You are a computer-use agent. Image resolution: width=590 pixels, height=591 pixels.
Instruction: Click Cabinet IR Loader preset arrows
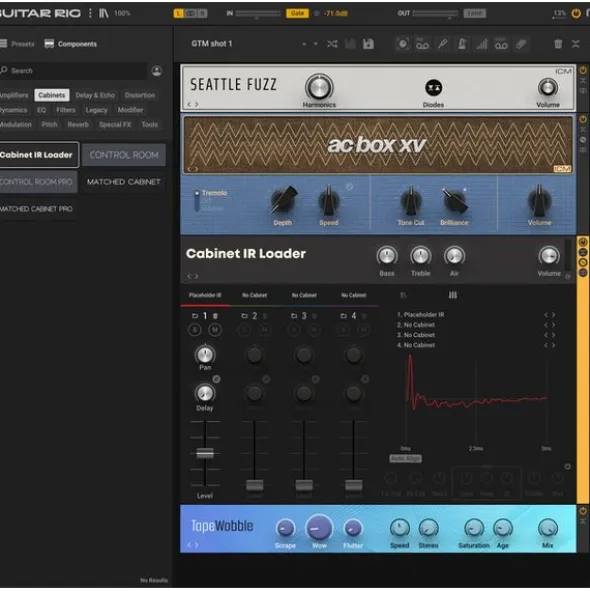tap(193, 276)
